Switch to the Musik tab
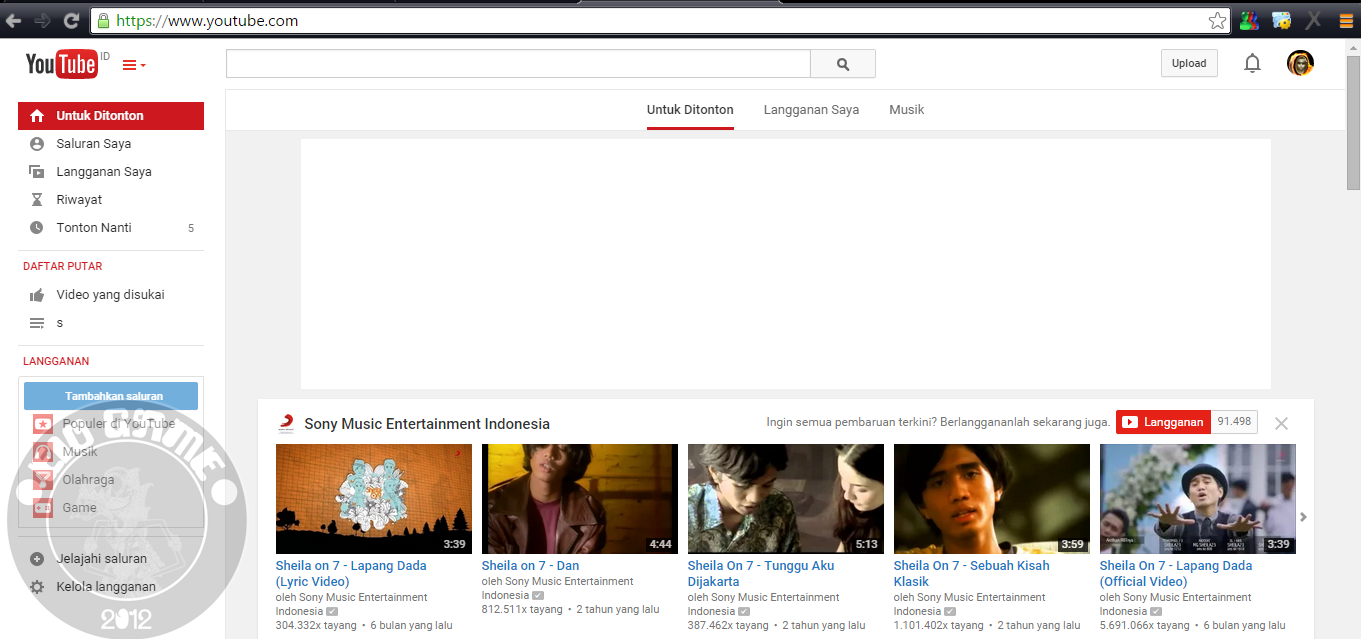The image size is (1361, 639). pos(906,110)
